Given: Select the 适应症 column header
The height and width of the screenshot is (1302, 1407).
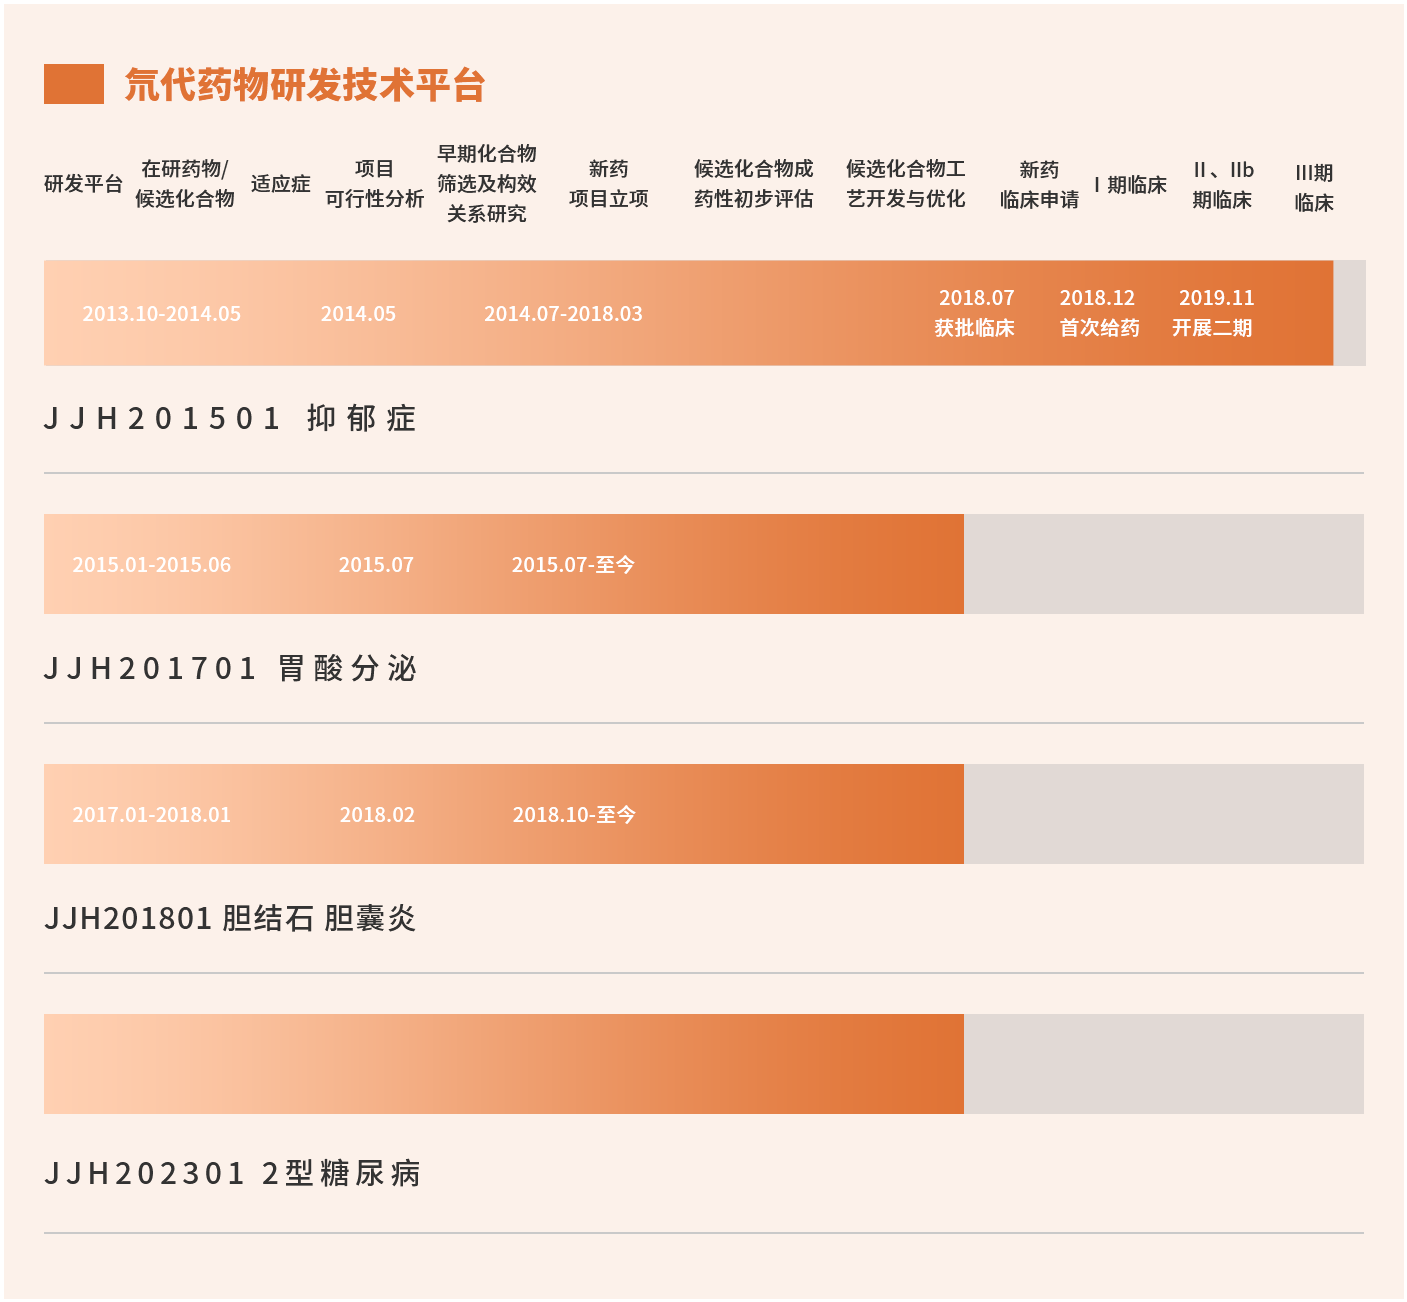Looking at the screenshot, I should 280,184.
